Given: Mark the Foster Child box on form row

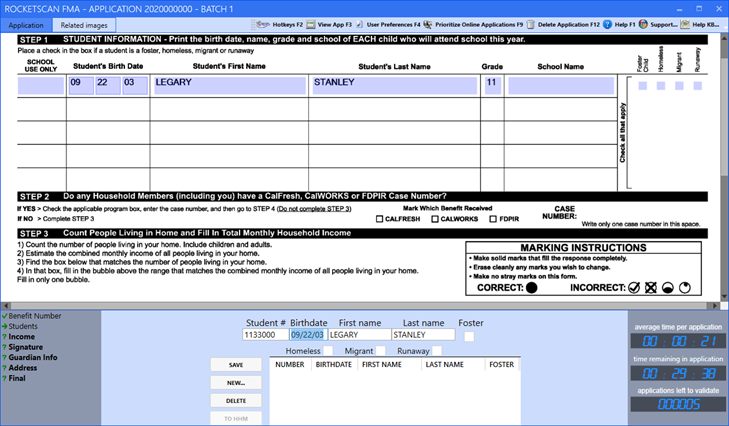Looking at the screenshot, I should [643, 86].
